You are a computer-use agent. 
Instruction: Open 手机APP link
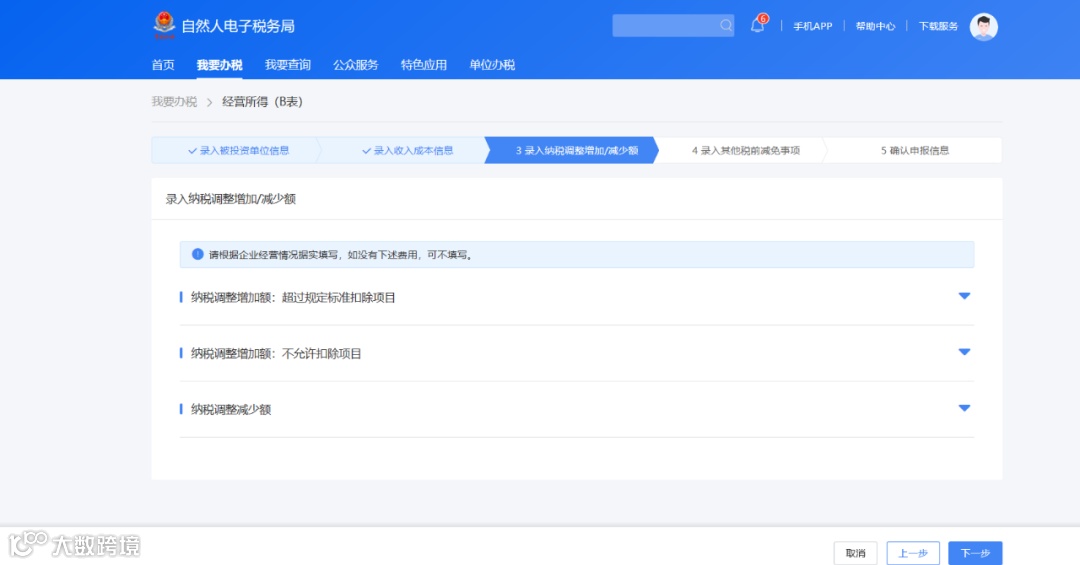pos(813,26)
